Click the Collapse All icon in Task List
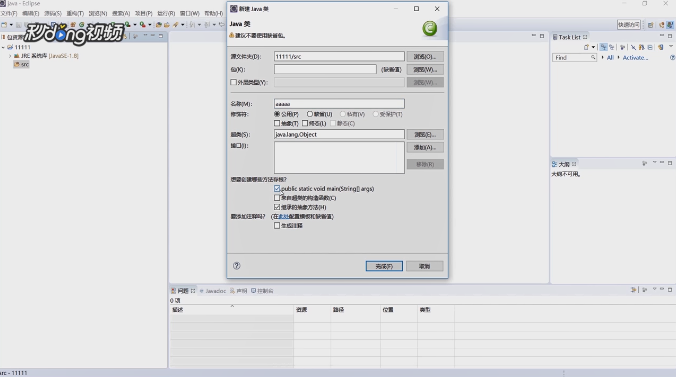 click(650, 47)
